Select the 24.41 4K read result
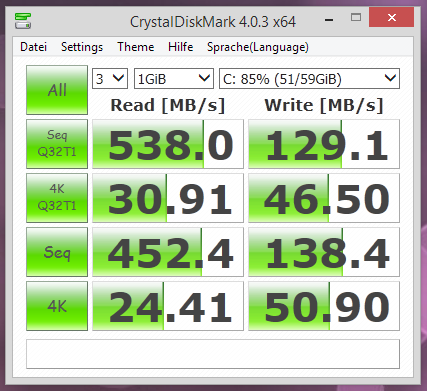Viewport: 427px width, 391px height. 168,306
